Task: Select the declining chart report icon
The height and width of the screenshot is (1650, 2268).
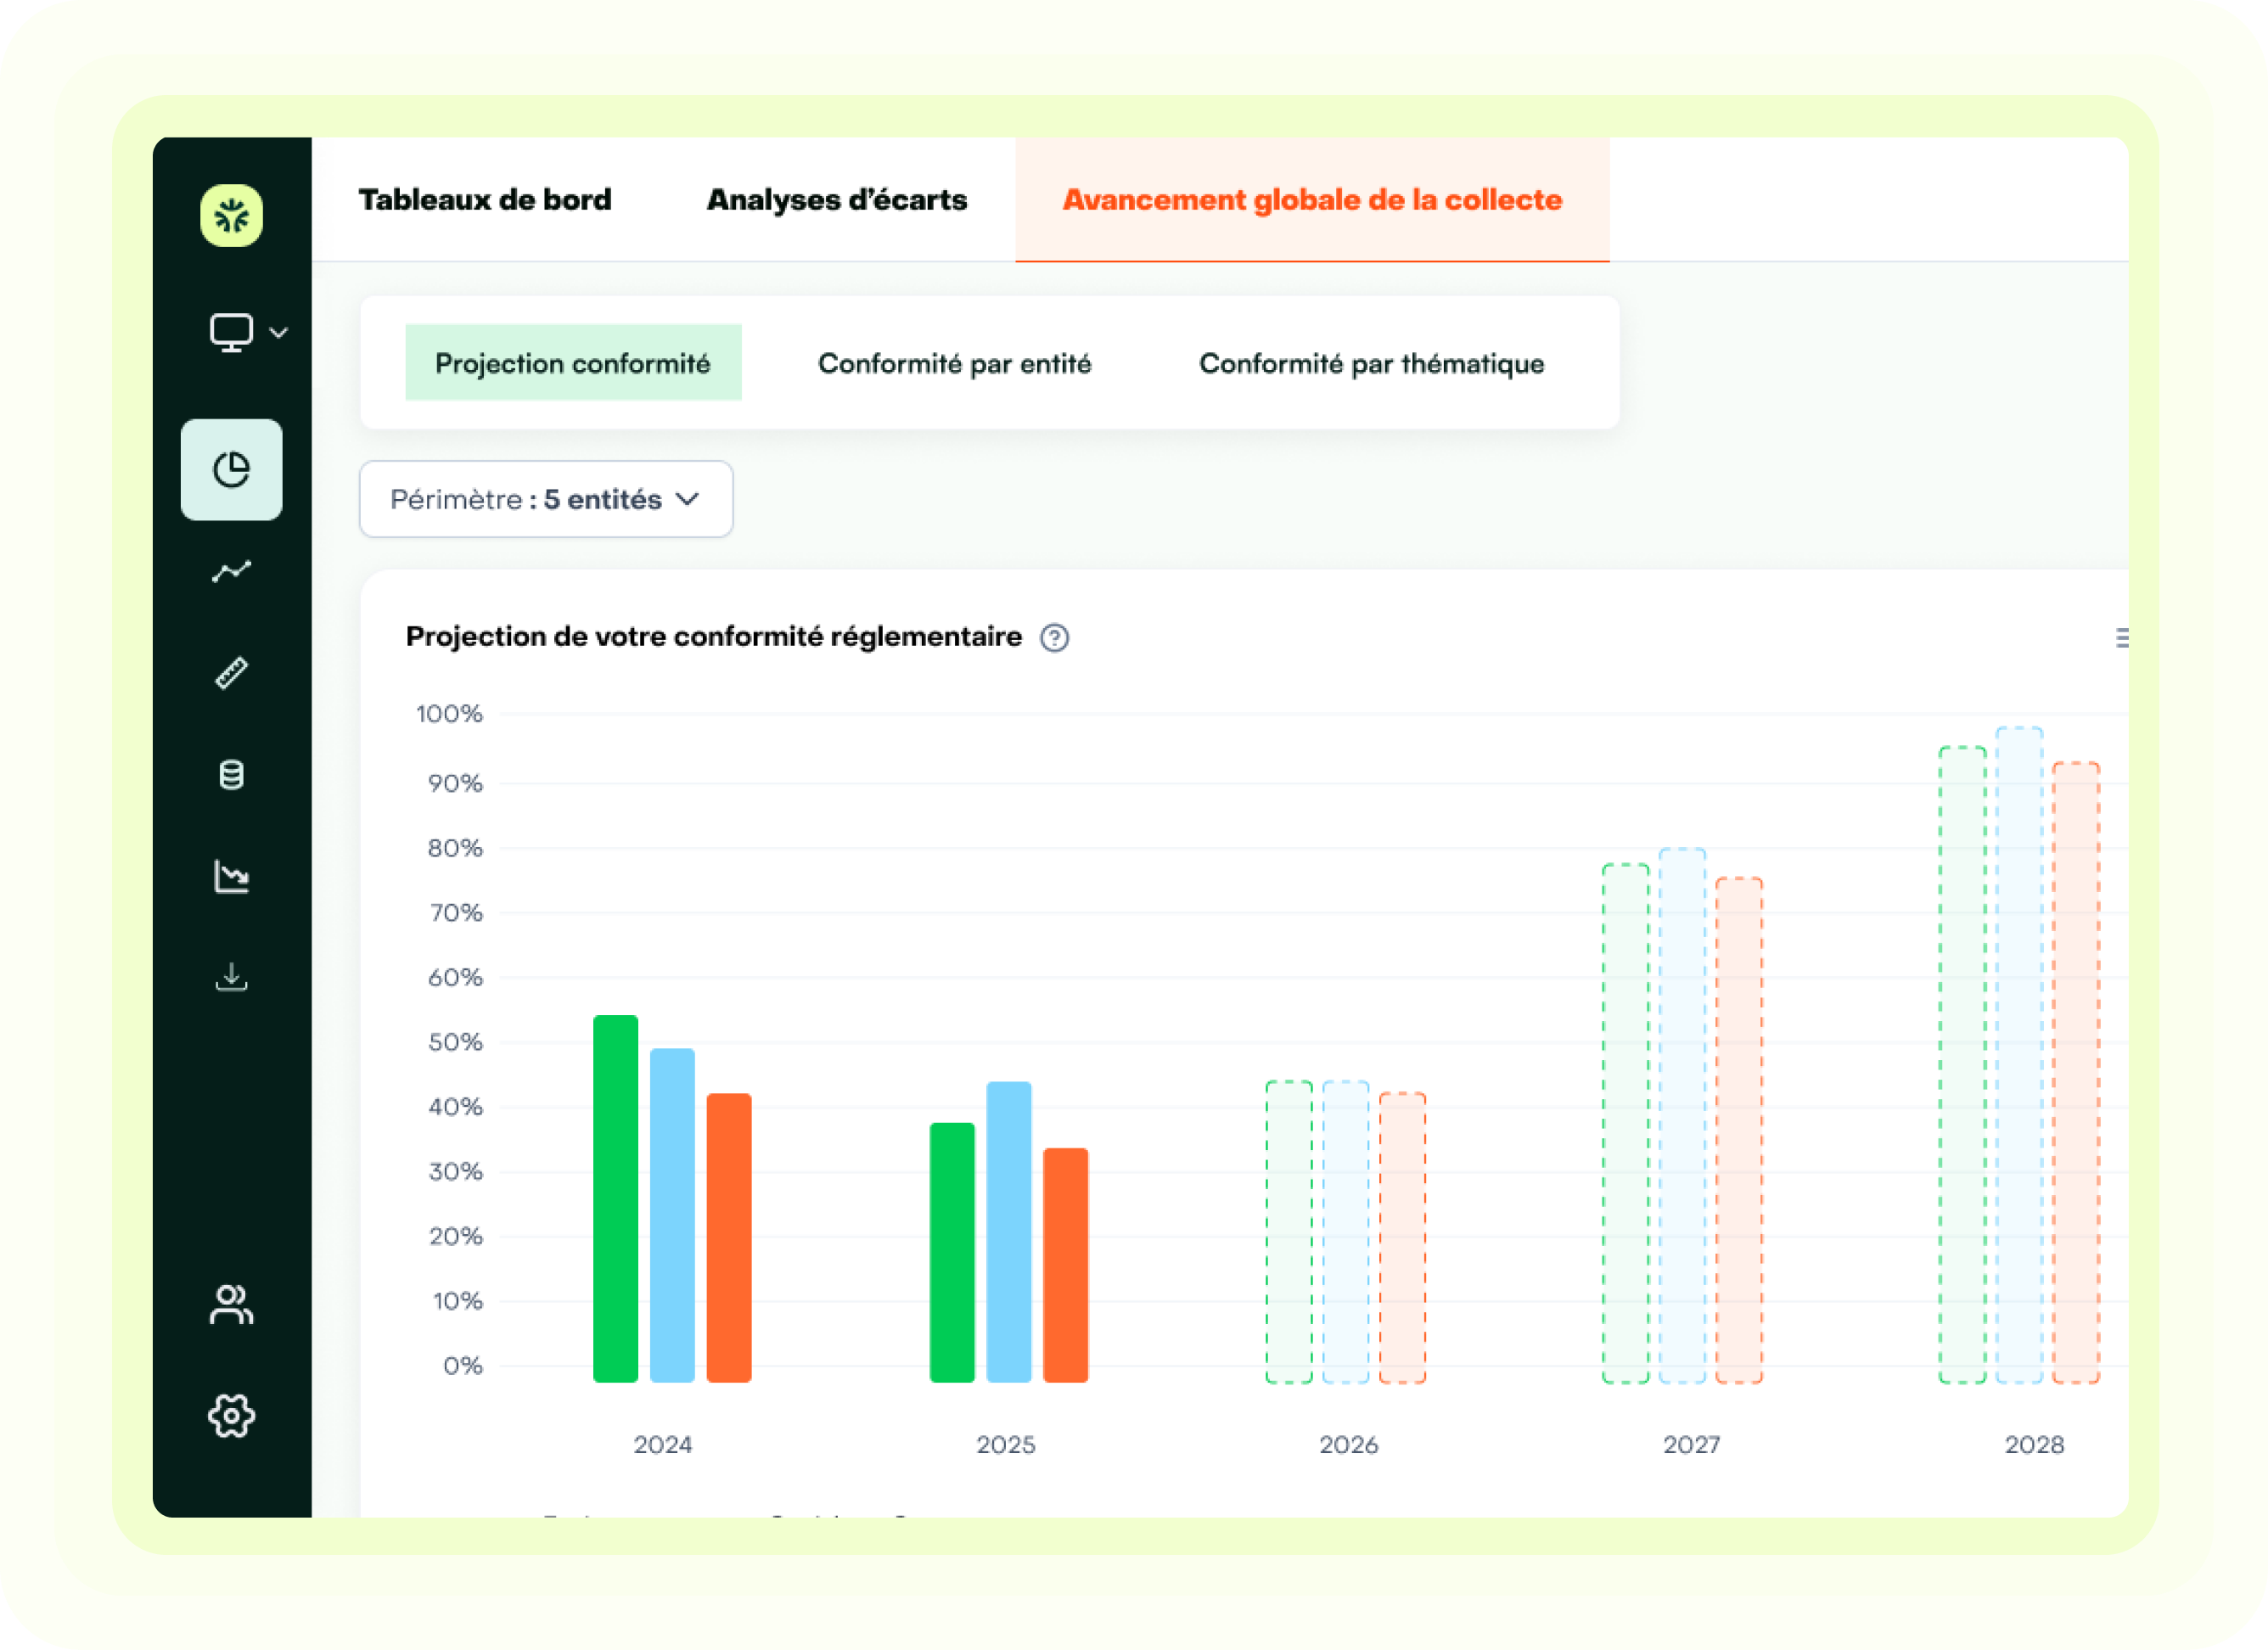Action: [231, 876]
